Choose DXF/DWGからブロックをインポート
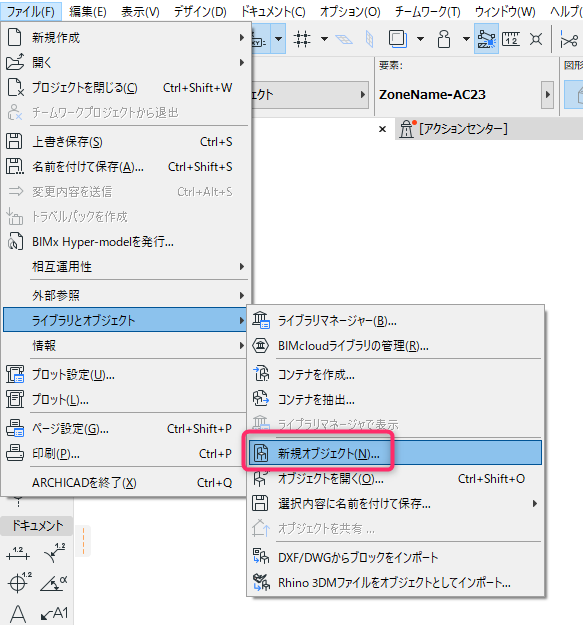583x625 pixels. [395, 557]
